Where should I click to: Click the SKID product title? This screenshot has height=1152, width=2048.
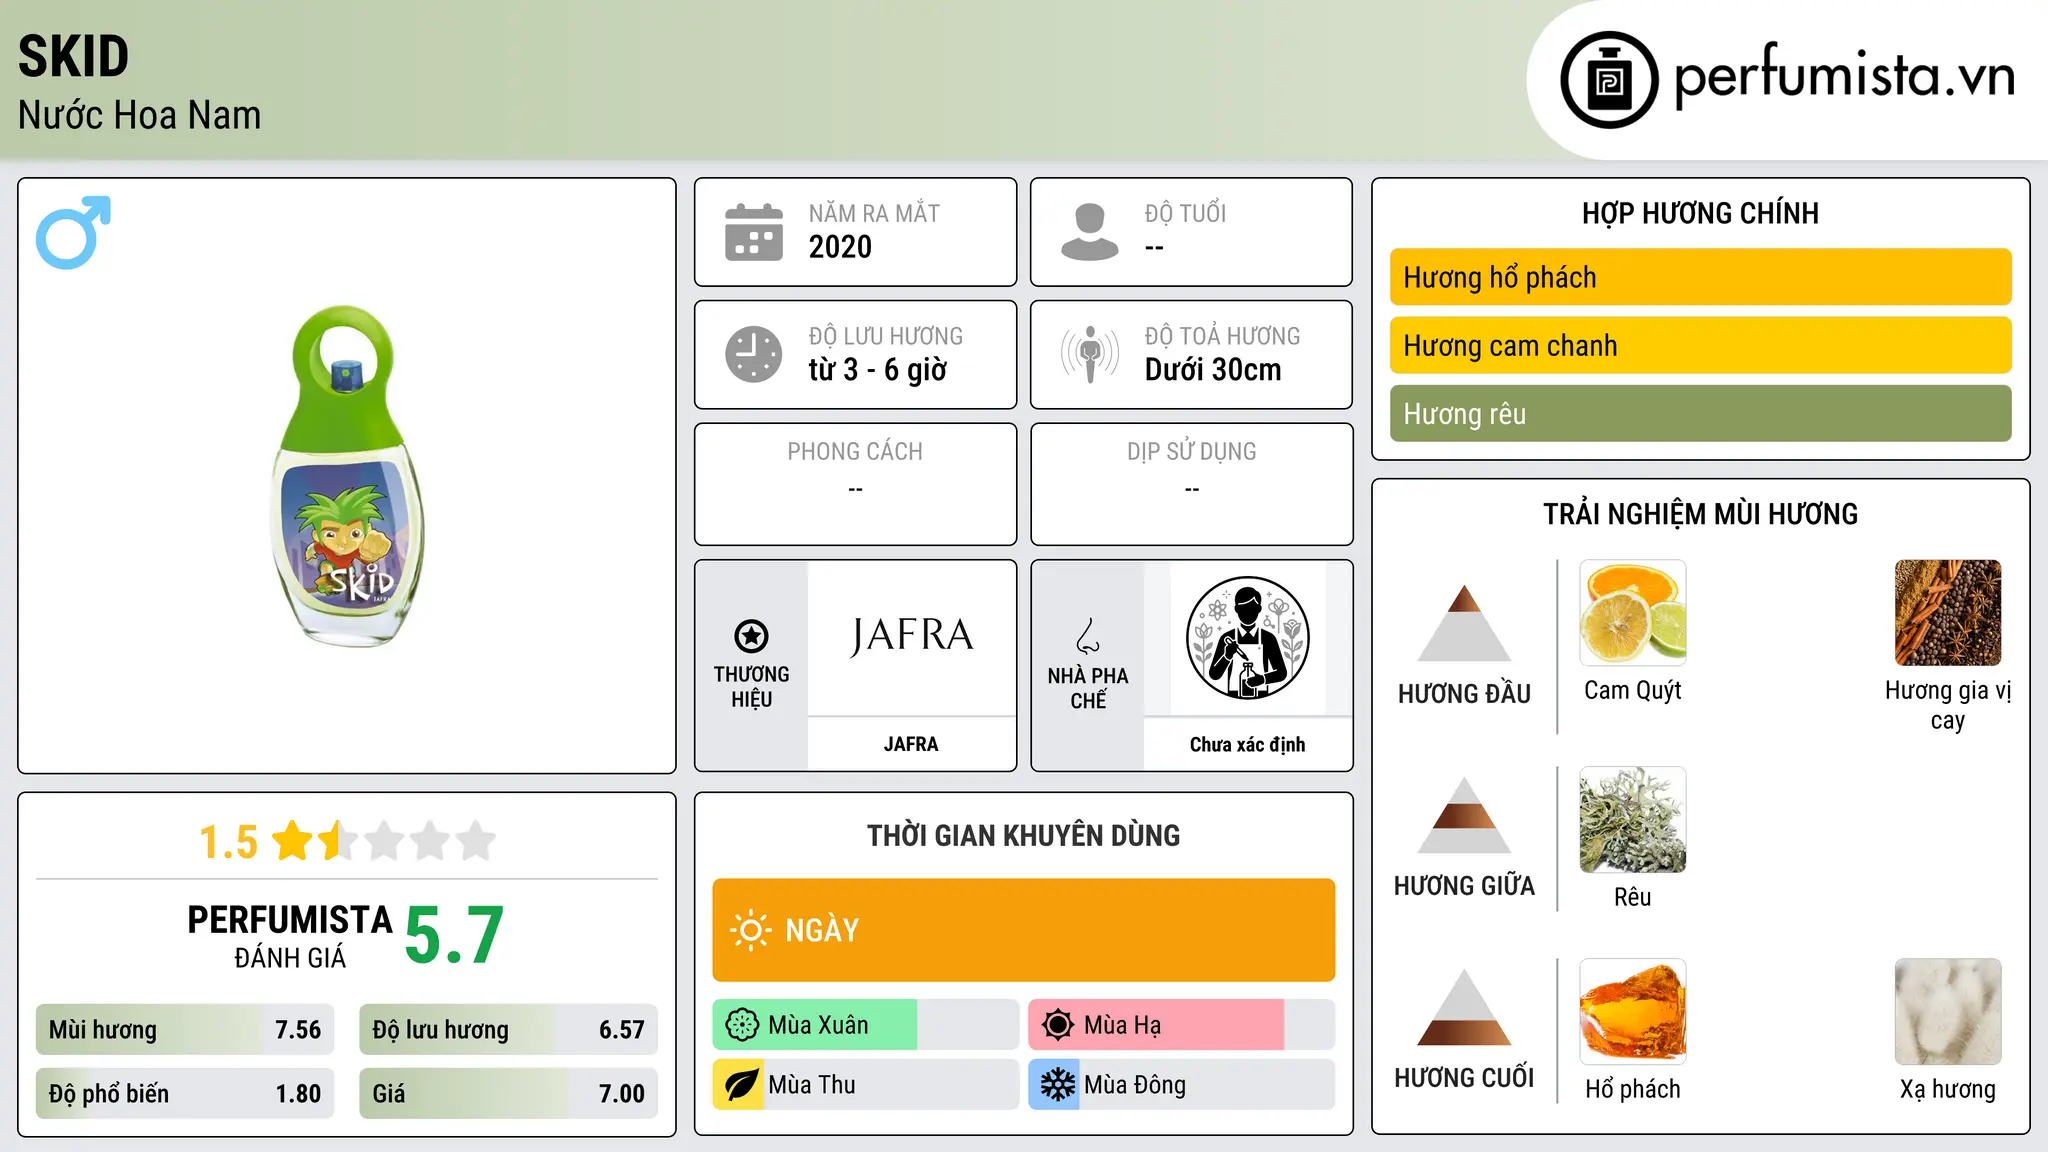pos(74,56)
